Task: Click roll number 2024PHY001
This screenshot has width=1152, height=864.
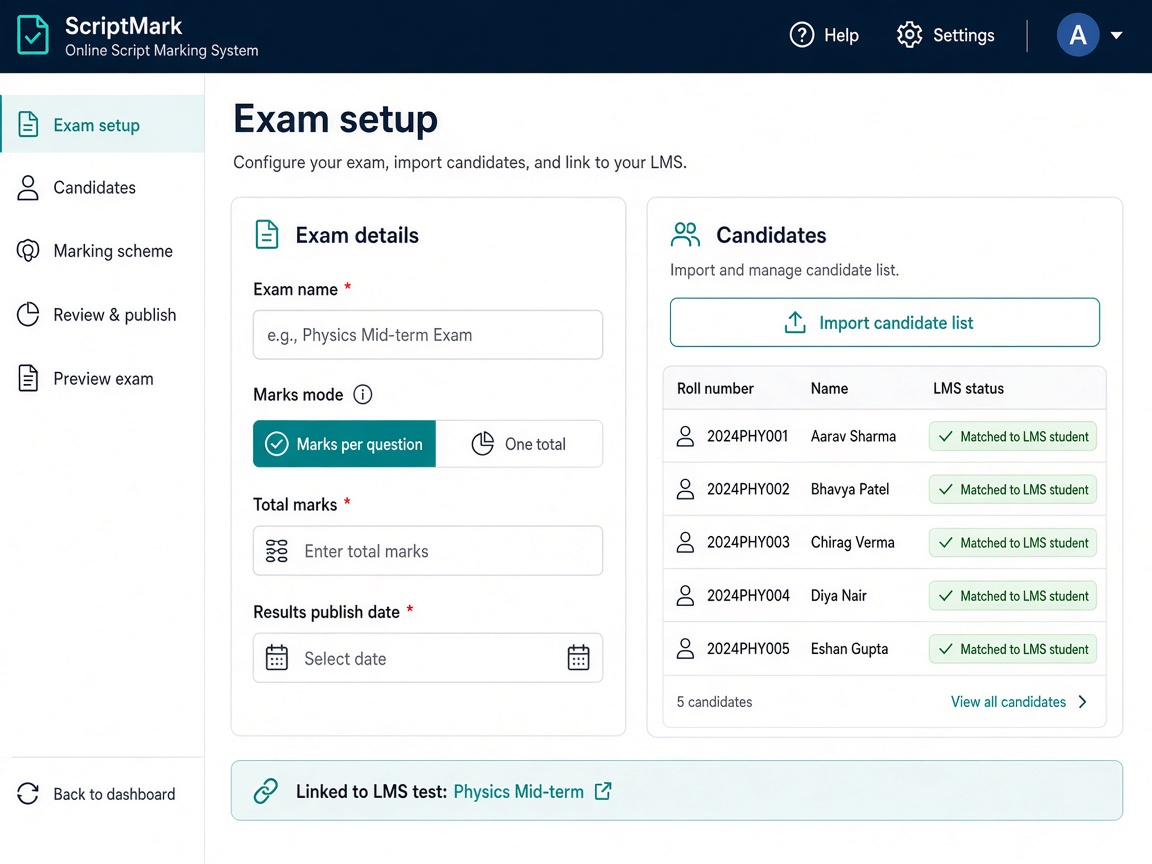Action: pyautogui.click(x=748, y=436)
